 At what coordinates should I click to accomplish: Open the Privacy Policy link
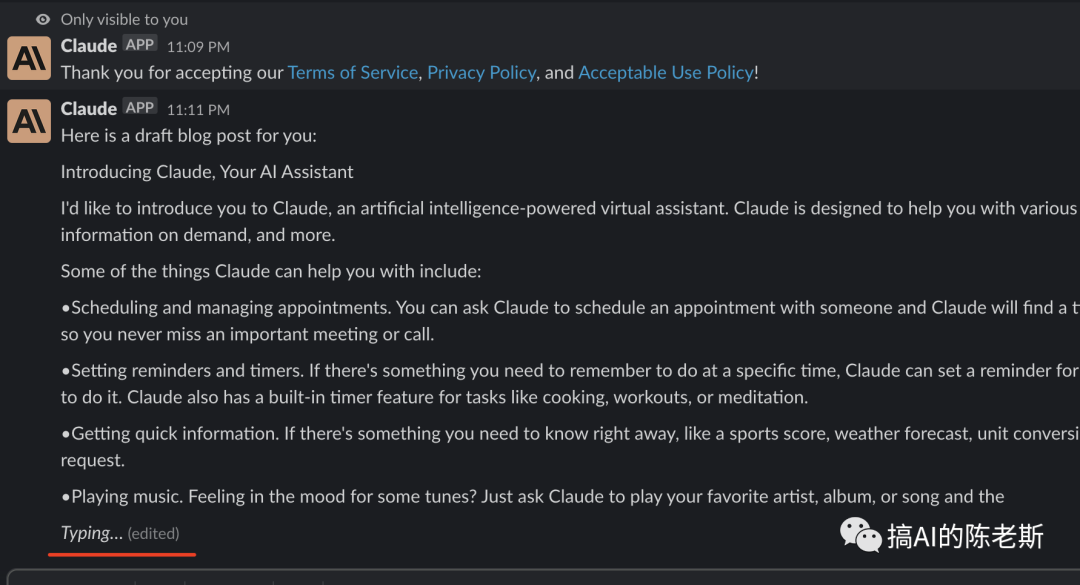point(481,72)
